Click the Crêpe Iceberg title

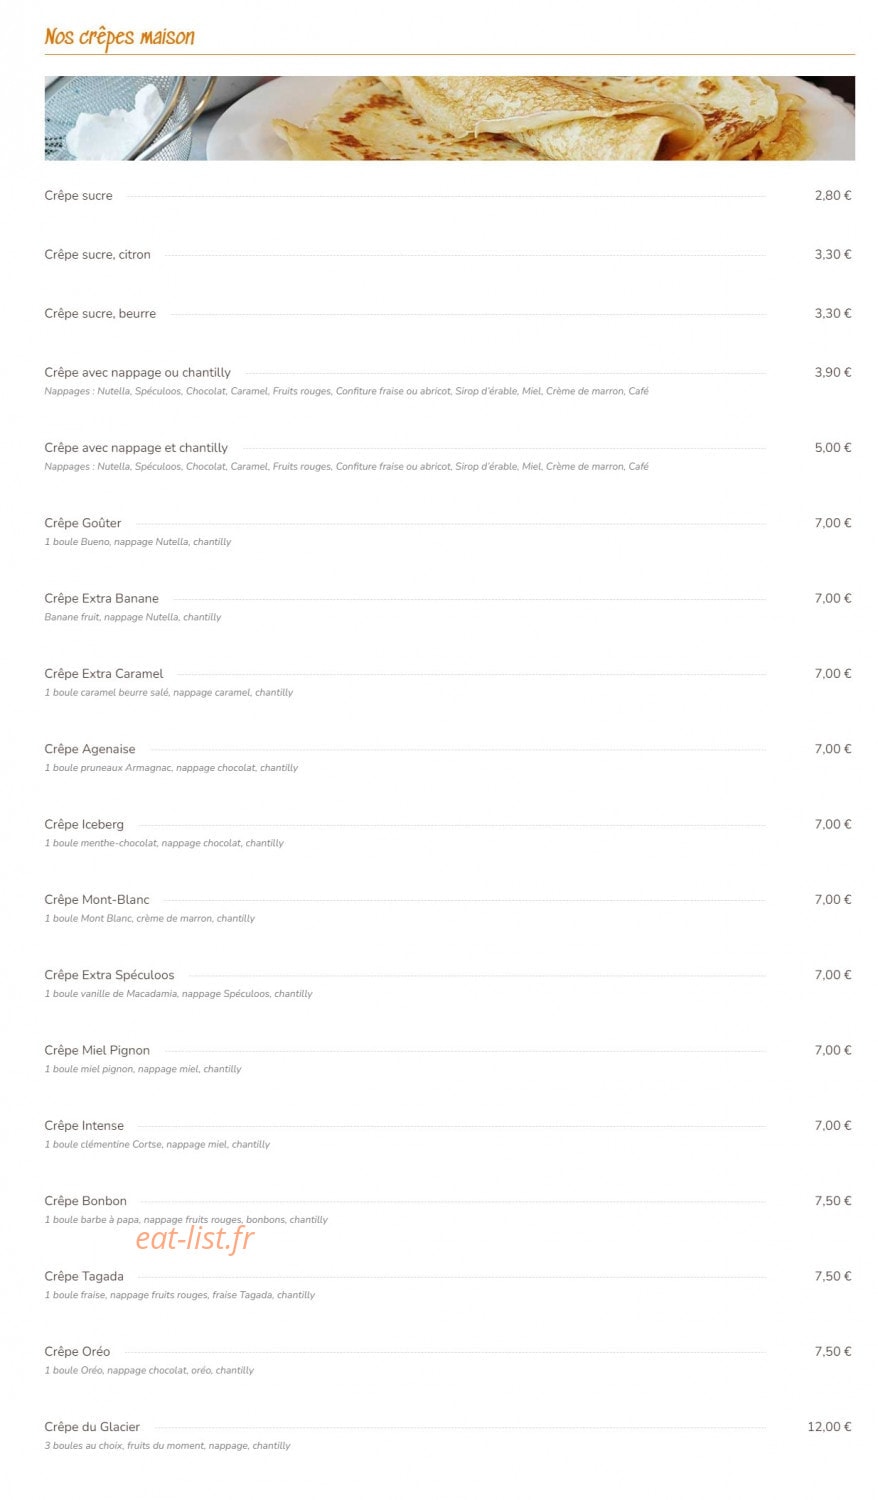(84, 824)
